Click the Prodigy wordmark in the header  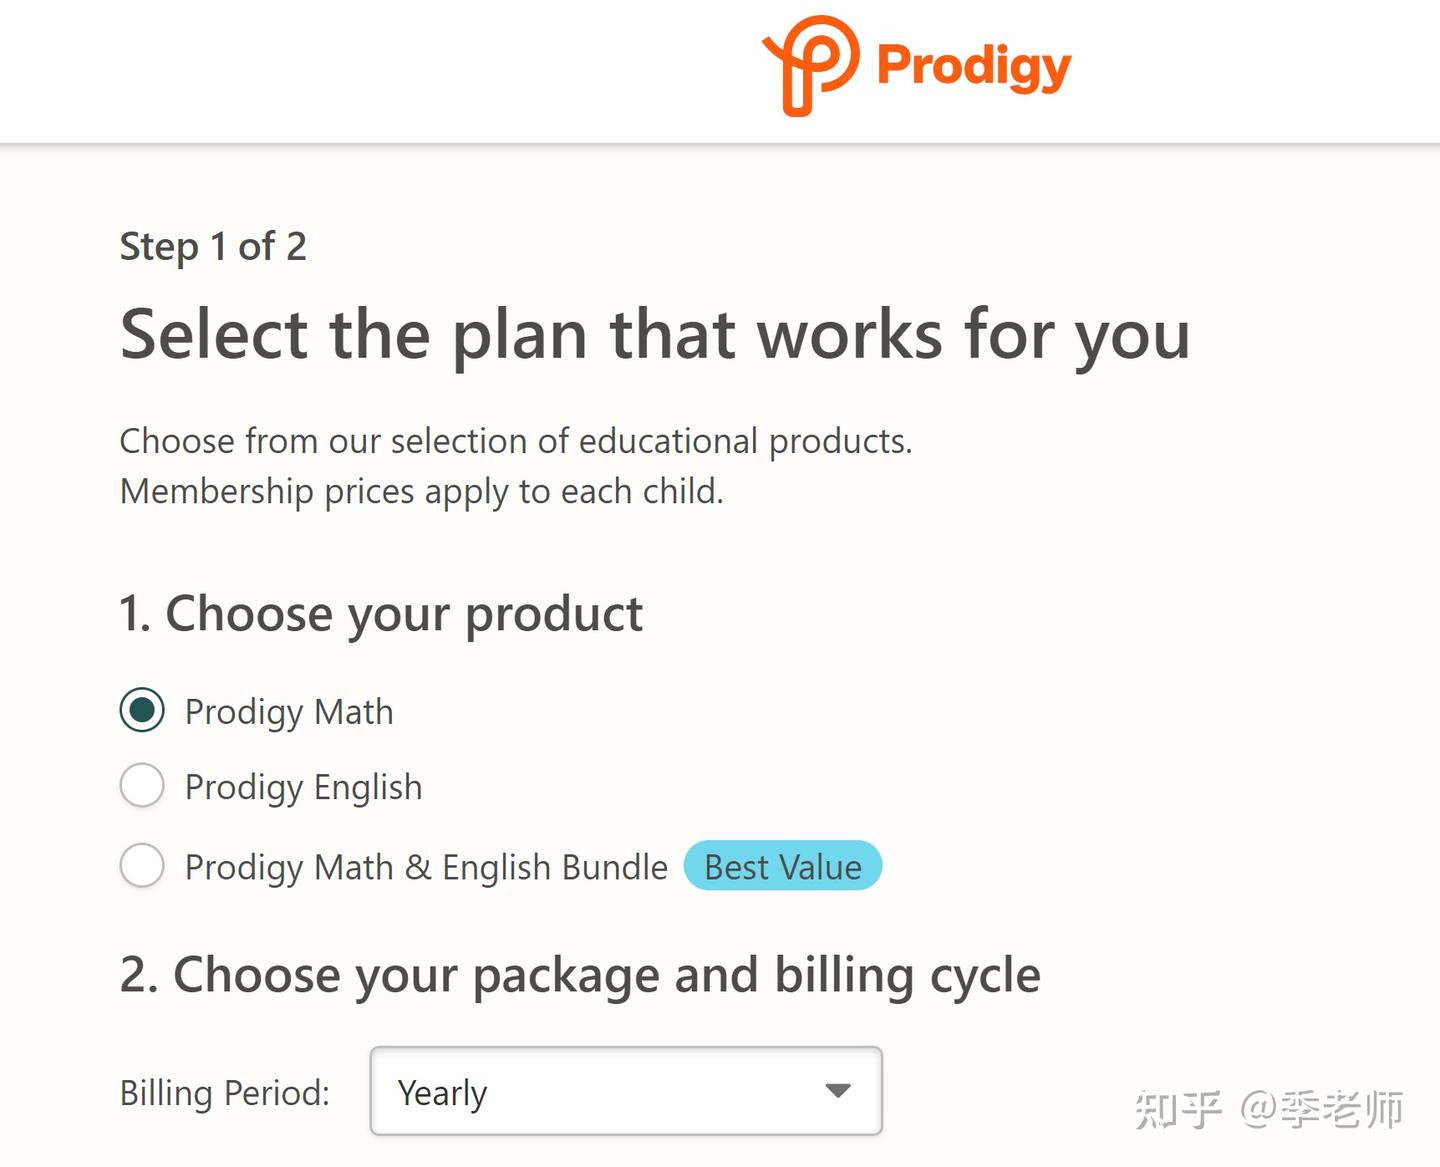coord(973,64)
